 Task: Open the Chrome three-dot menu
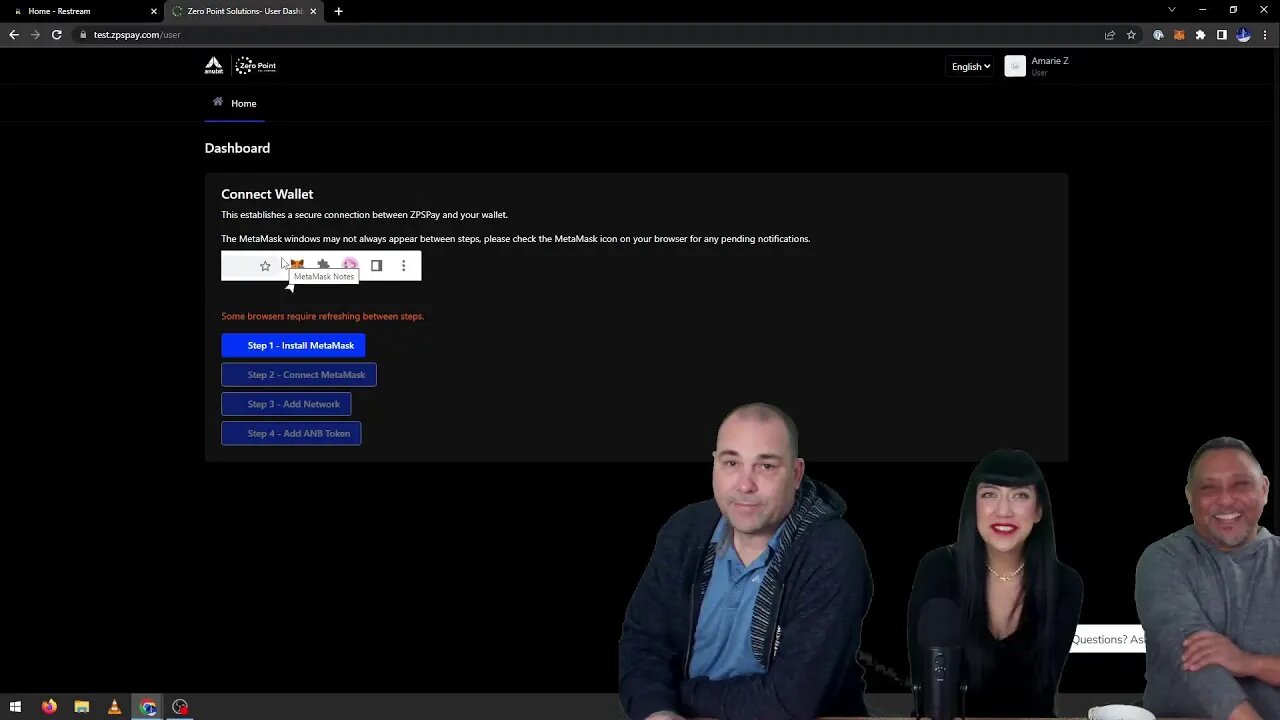point(1265,34)
